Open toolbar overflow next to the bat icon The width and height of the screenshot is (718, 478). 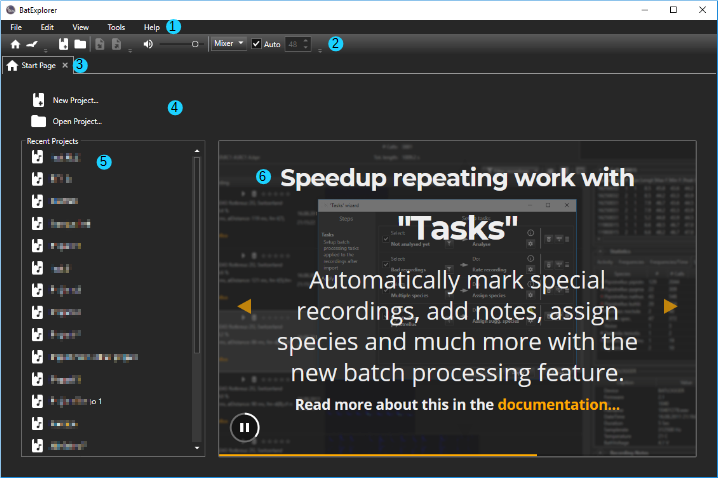coord(45,50)
